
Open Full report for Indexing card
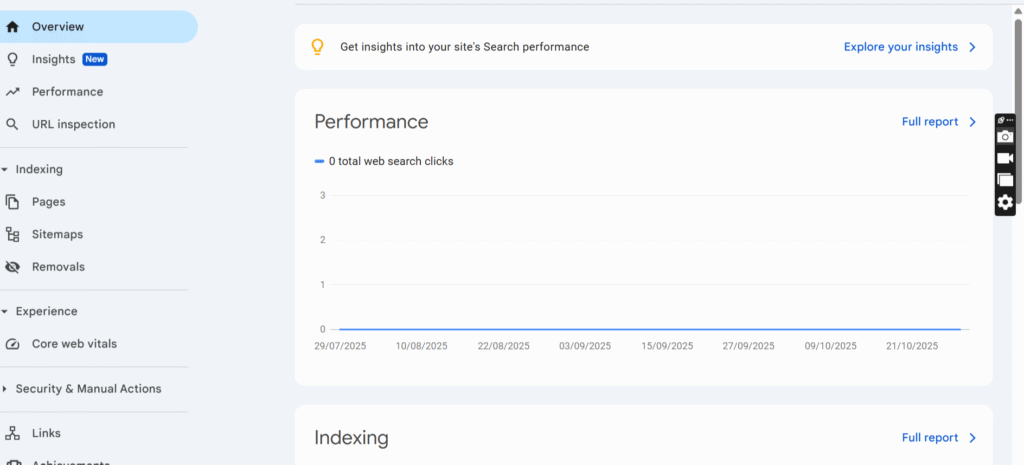coord(938,438)
